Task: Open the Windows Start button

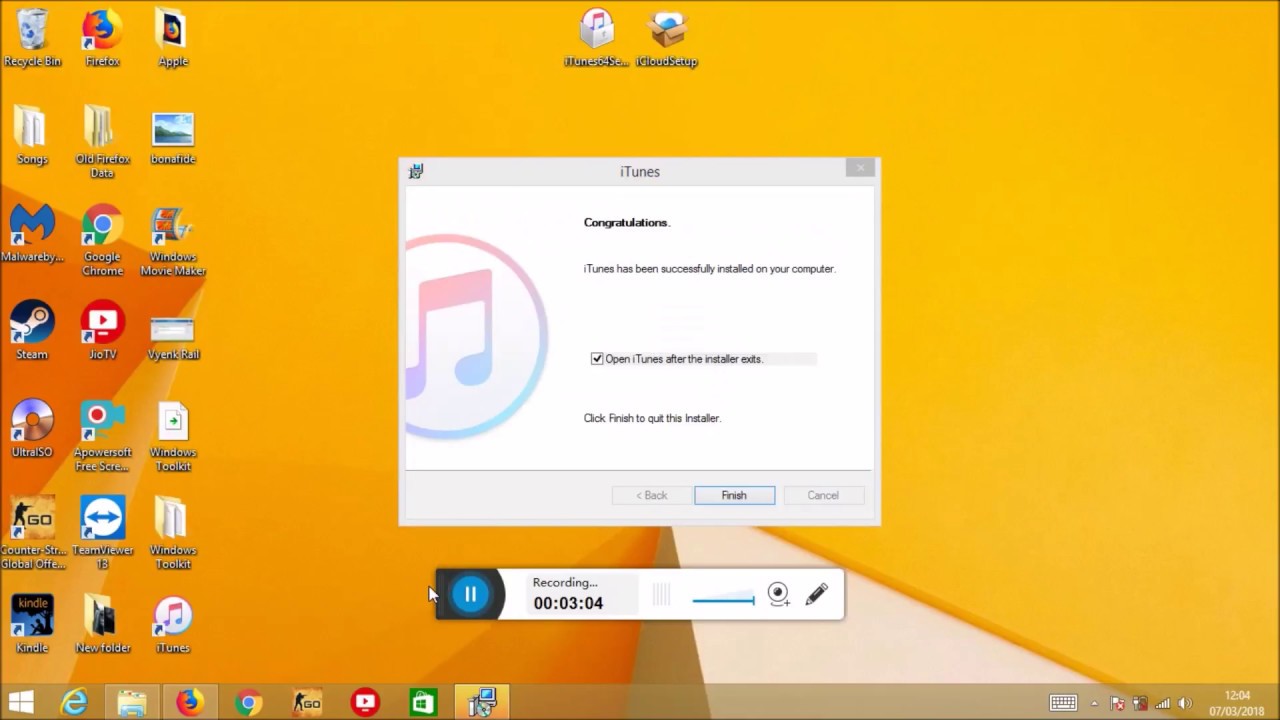Action: click(21, 702)
